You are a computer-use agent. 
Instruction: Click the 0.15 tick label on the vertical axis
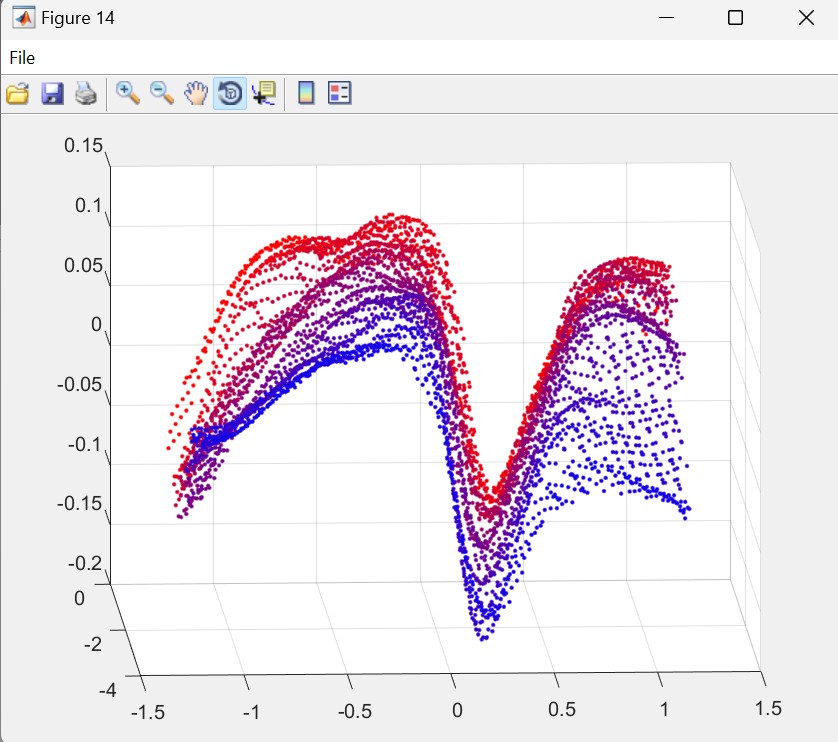coord(84,146)
